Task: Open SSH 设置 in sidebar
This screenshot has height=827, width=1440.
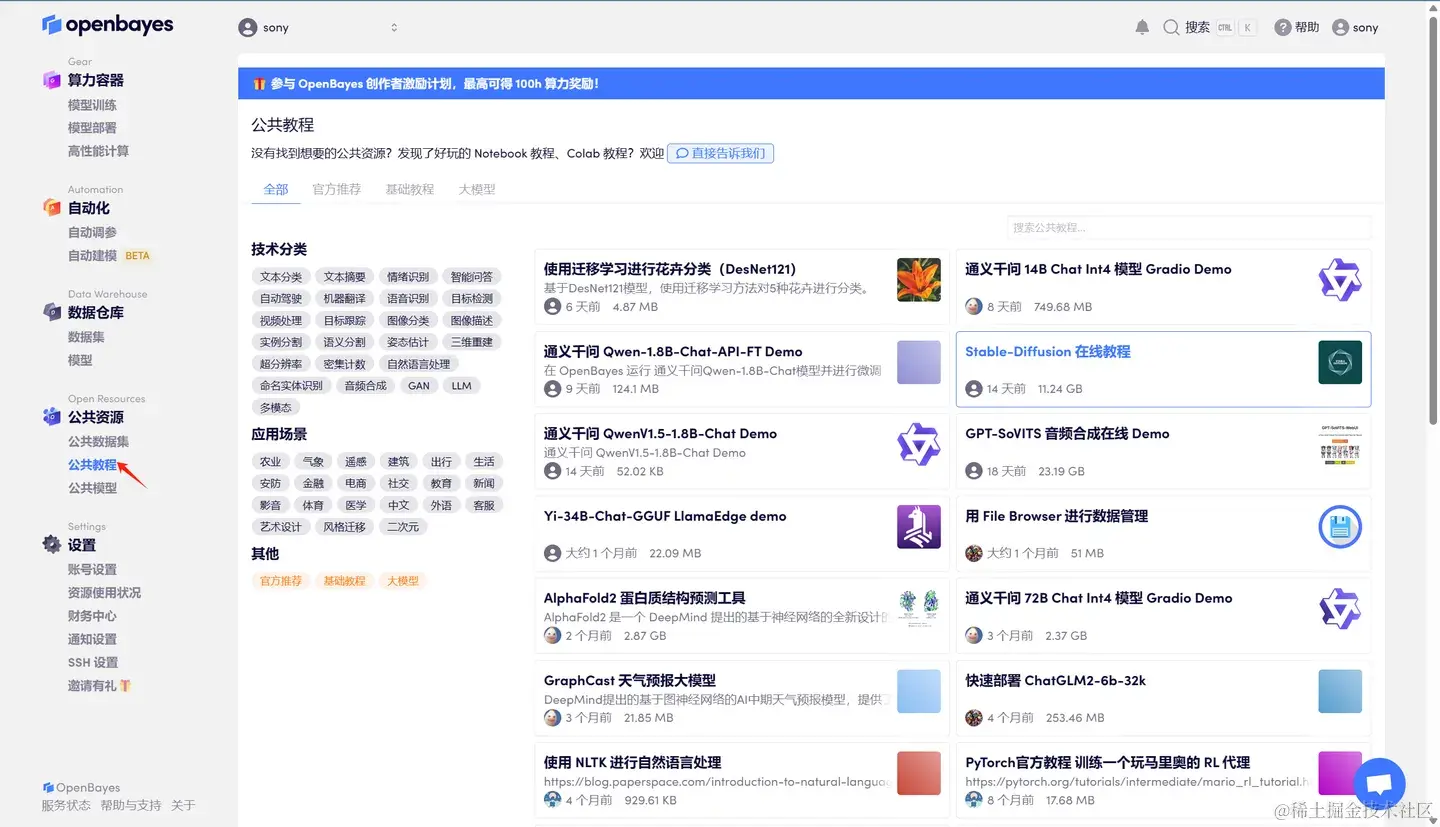Action: point(93,662)
